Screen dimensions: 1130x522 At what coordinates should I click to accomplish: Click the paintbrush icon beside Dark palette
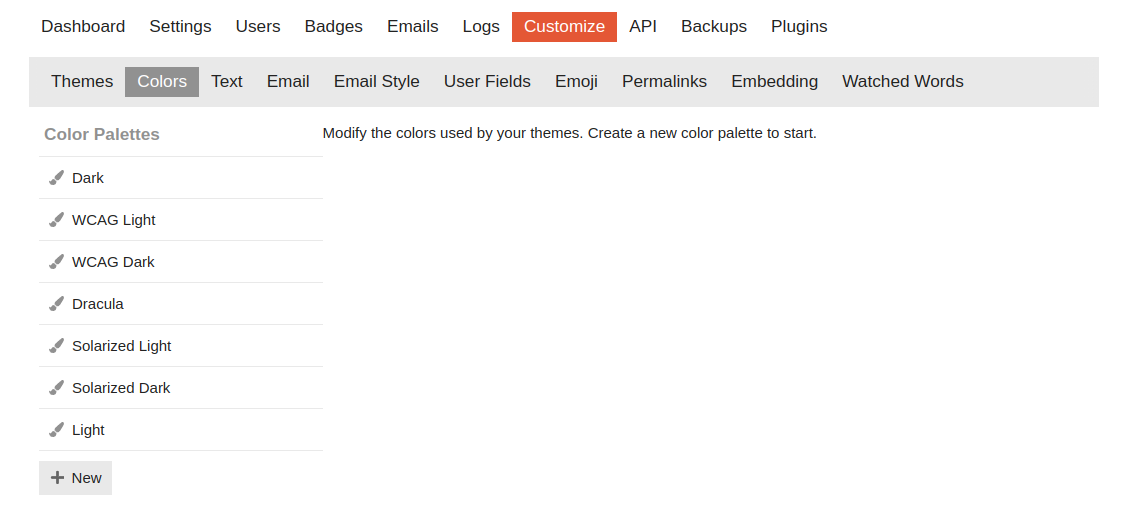(x=57, y=178)
